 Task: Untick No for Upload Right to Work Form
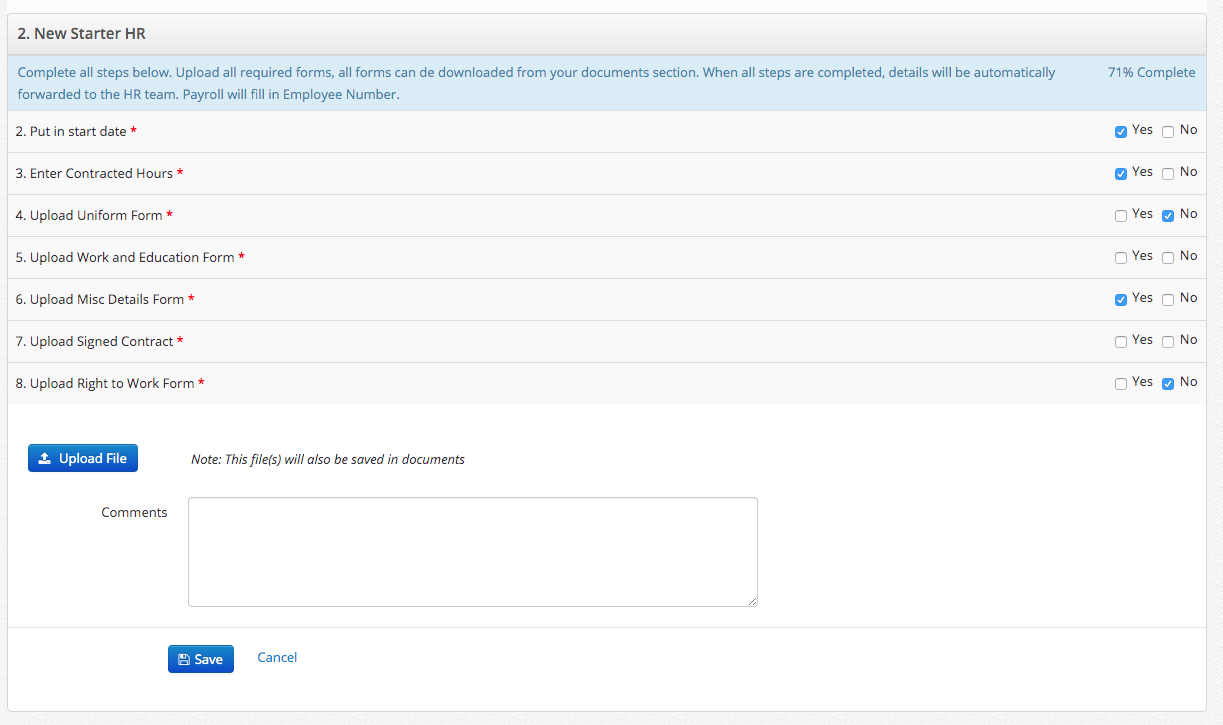point(1168,384)
